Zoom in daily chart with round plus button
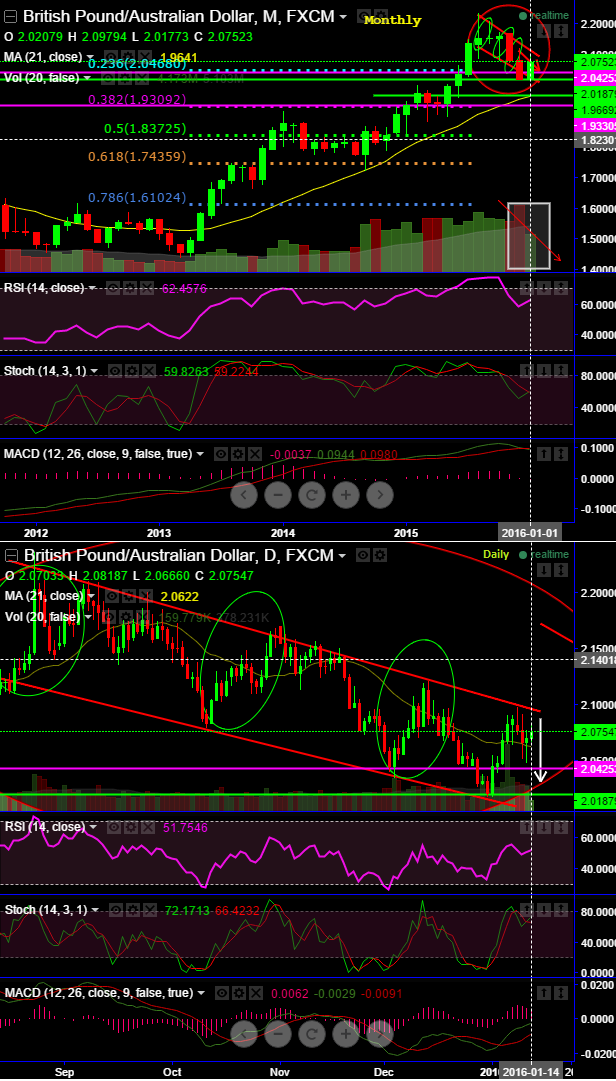 [x=345, y=1033]
